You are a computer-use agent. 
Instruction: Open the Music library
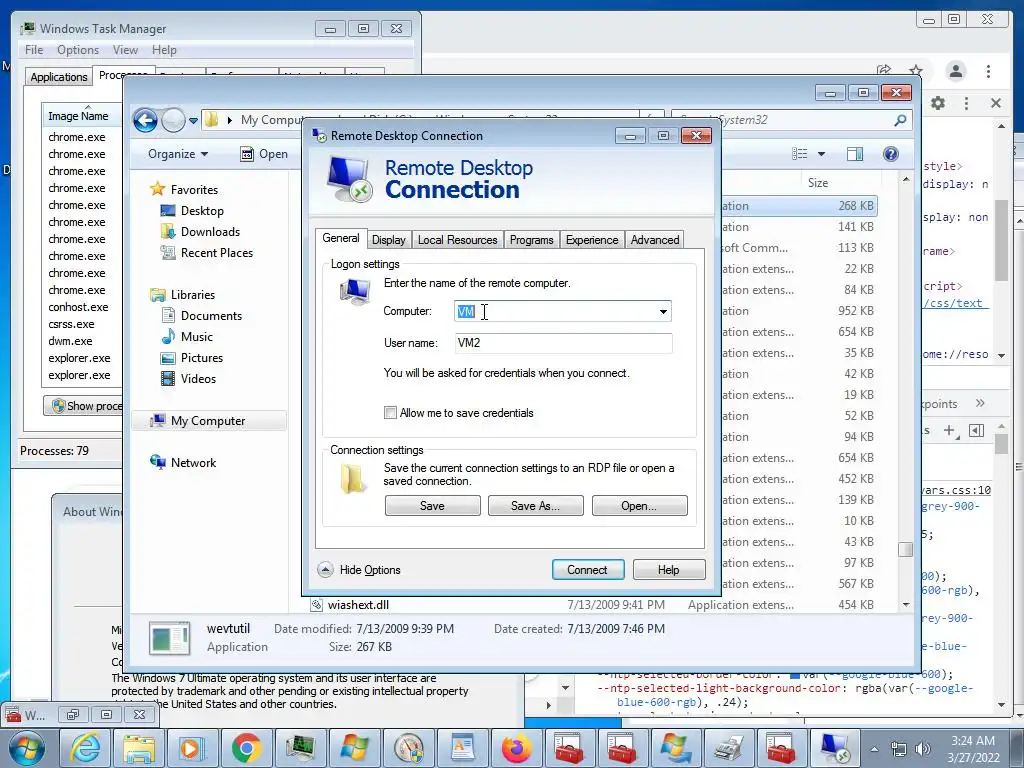197,337
